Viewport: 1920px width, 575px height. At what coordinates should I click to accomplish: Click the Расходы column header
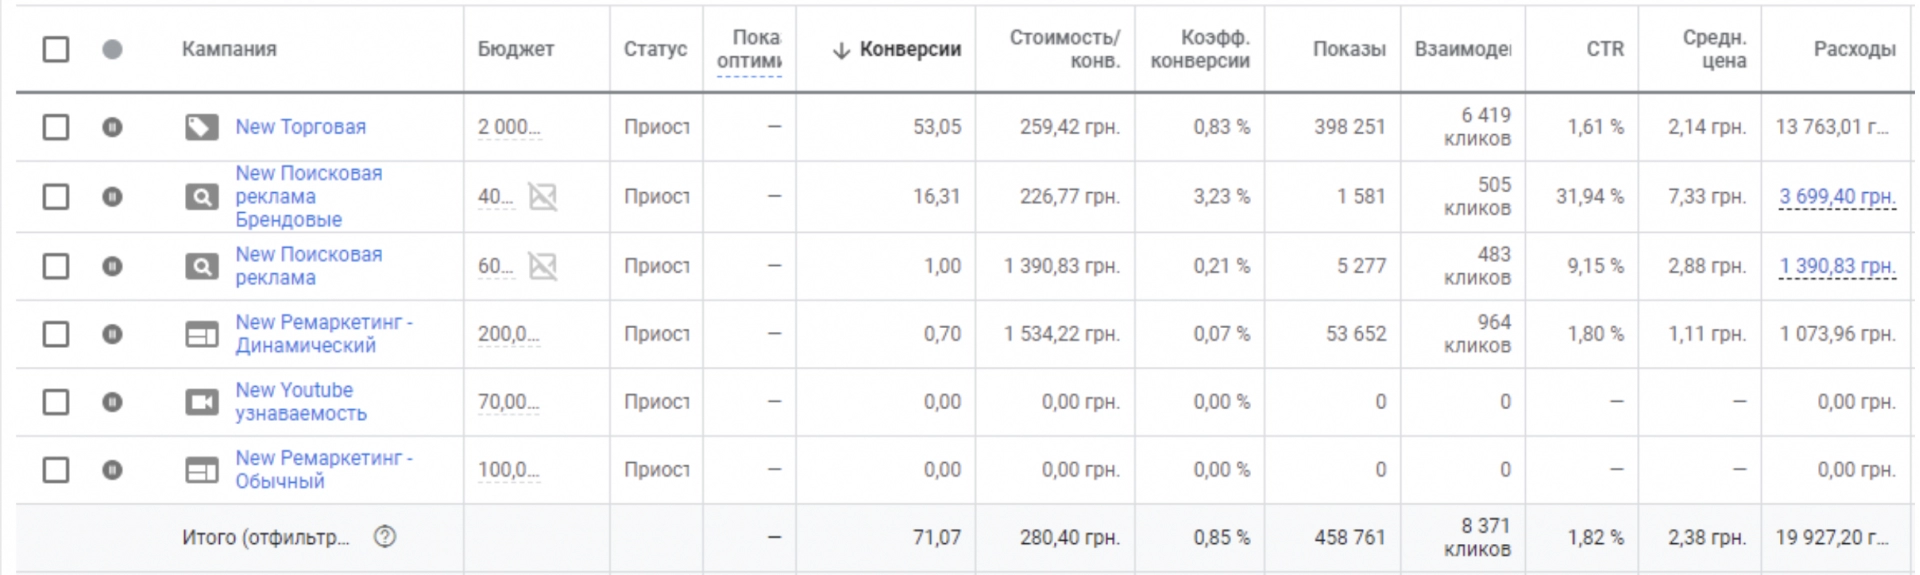click(x=1854, y=49)
